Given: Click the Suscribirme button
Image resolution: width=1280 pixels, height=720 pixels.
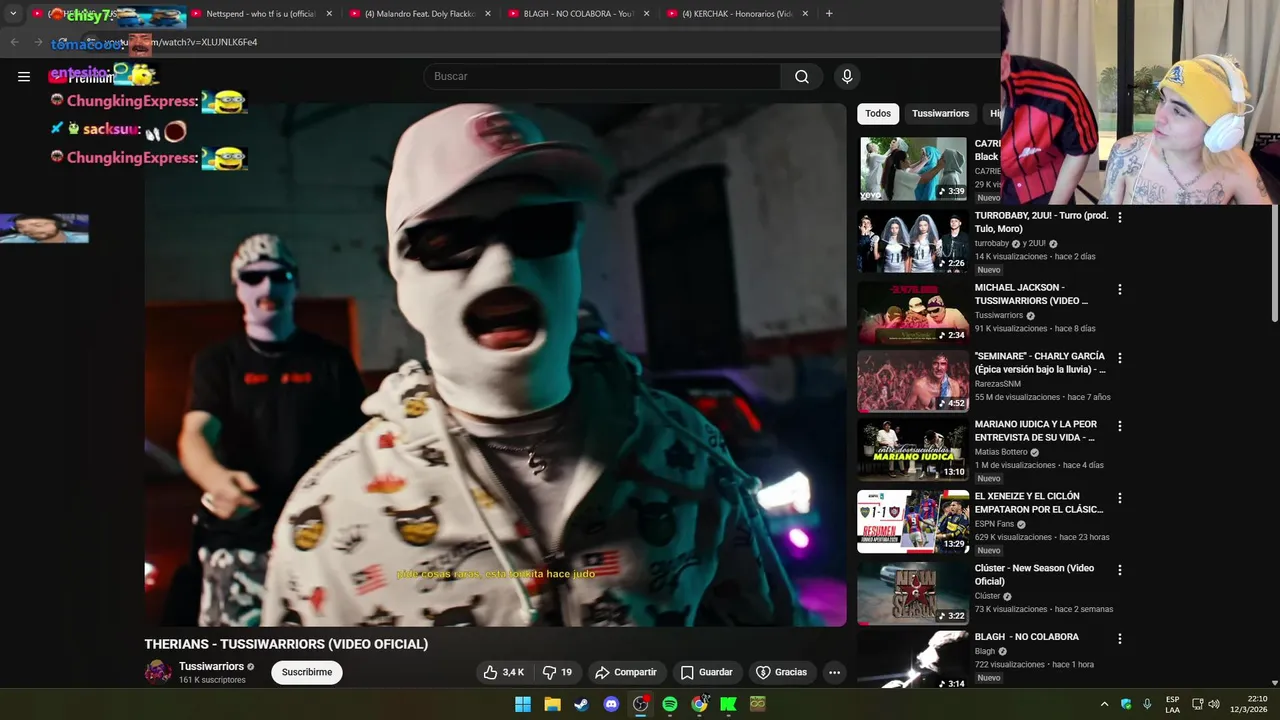Looking at the screenshot, I should pyautogui.click(x=307, y=672).
